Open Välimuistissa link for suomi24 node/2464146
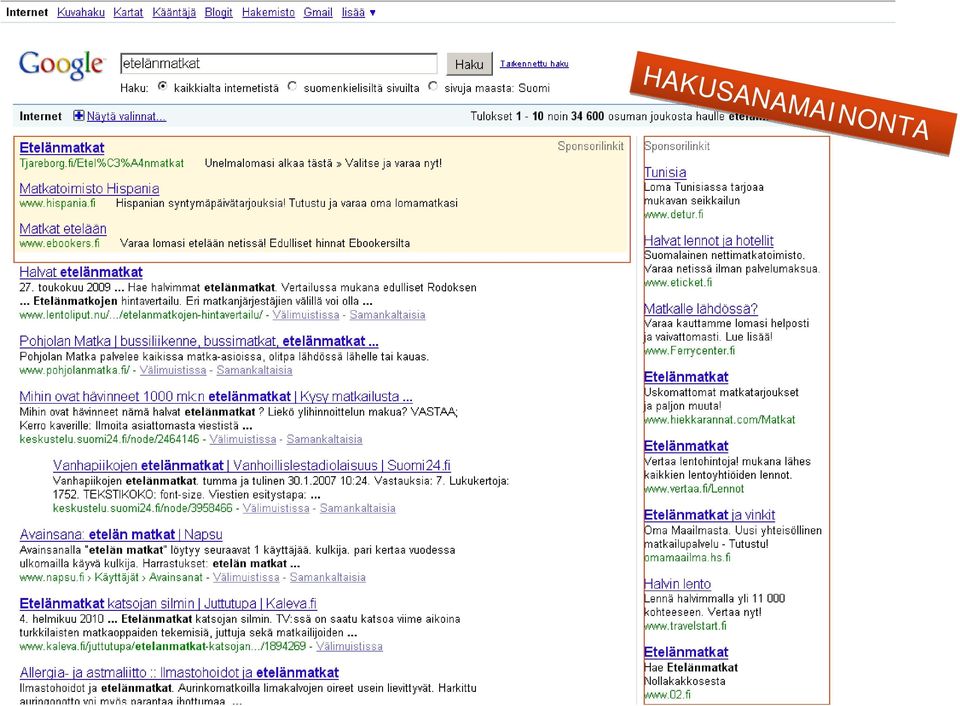The image size is (960, 706). 242,439
